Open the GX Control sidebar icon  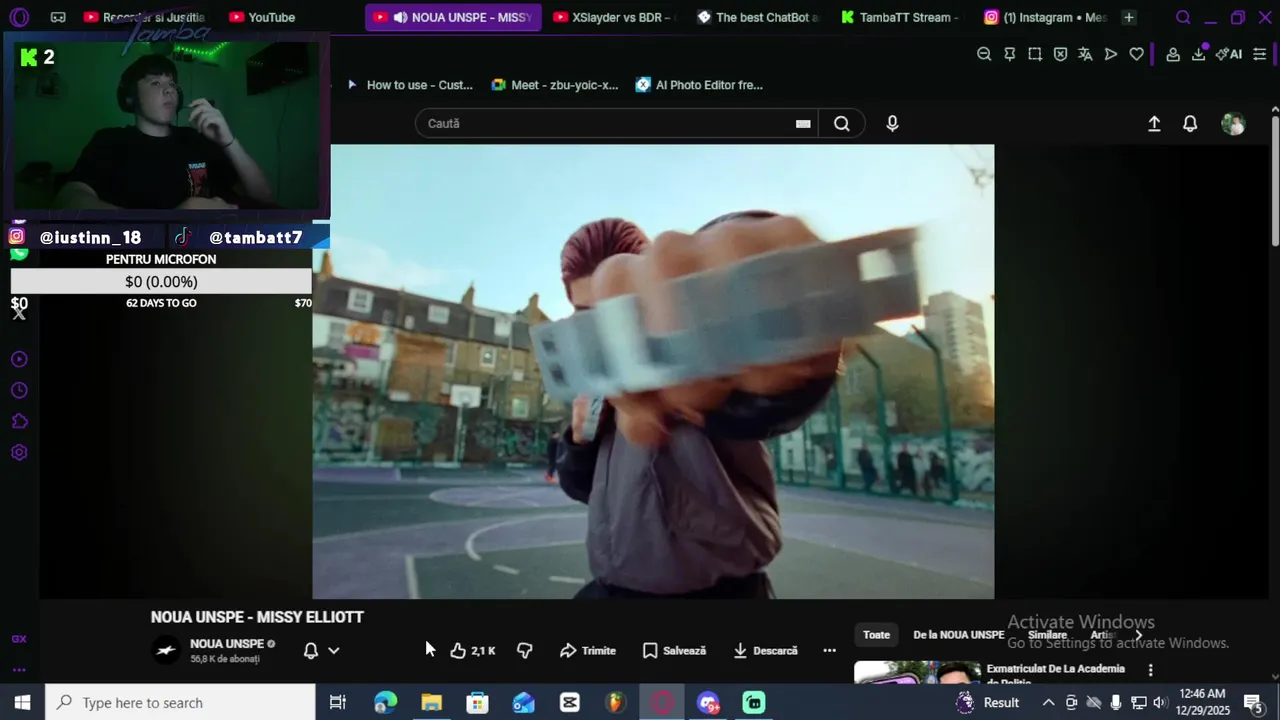(19, 639)
